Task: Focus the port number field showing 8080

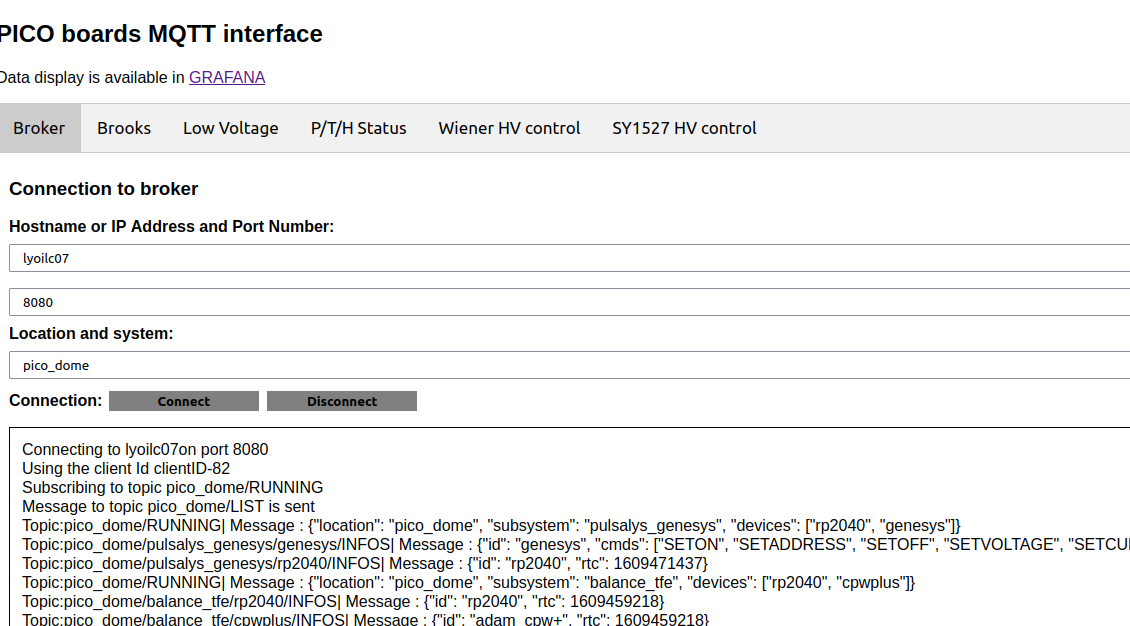Action: (x=570, y=302)
